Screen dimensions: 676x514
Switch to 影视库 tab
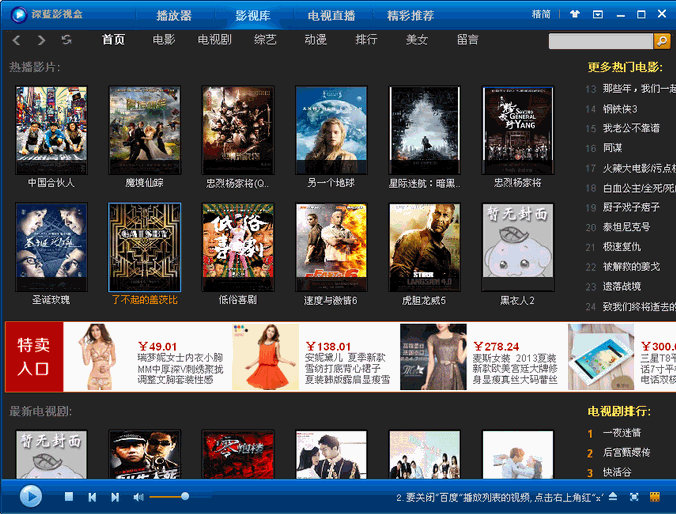pos(253,16)
